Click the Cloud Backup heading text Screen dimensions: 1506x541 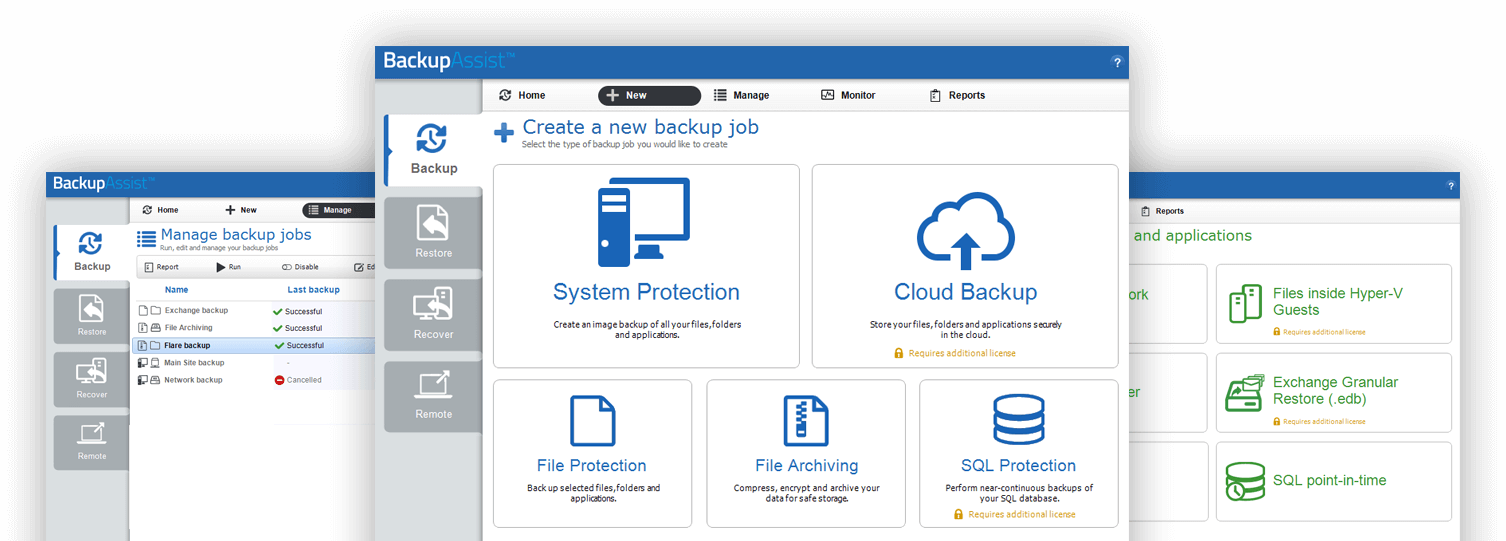pyautogui.click(x=965, y=292)
